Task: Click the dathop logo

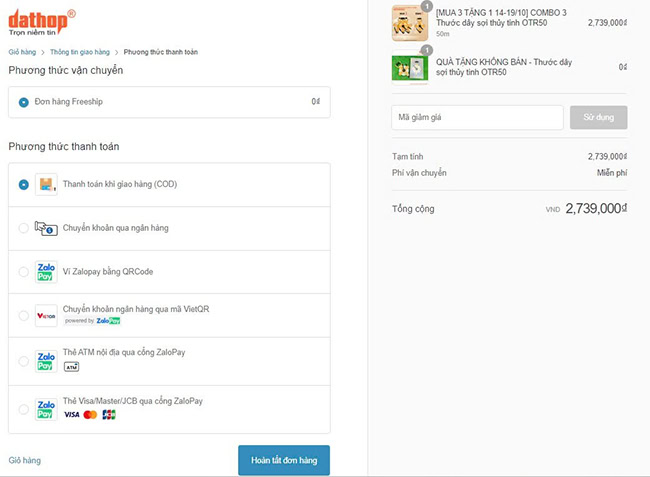Action: tap(42, 22)
